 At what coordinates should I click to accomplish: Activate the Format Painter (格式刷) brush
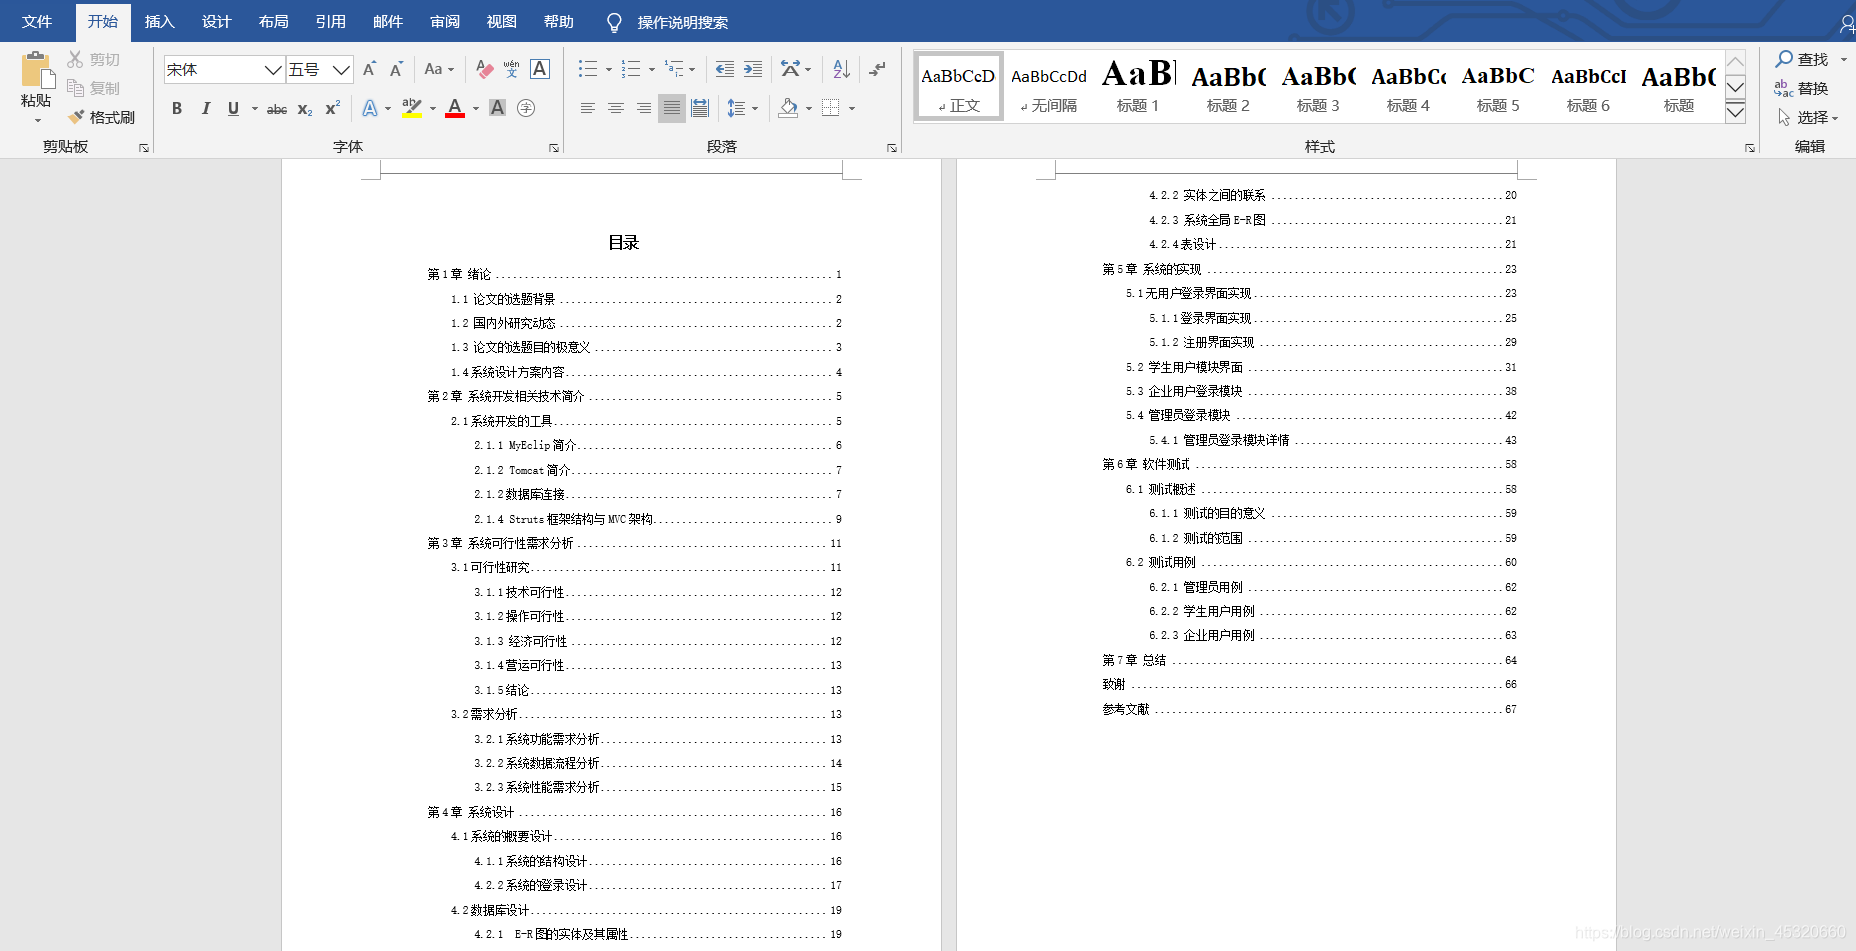click(x=76, y=117)
